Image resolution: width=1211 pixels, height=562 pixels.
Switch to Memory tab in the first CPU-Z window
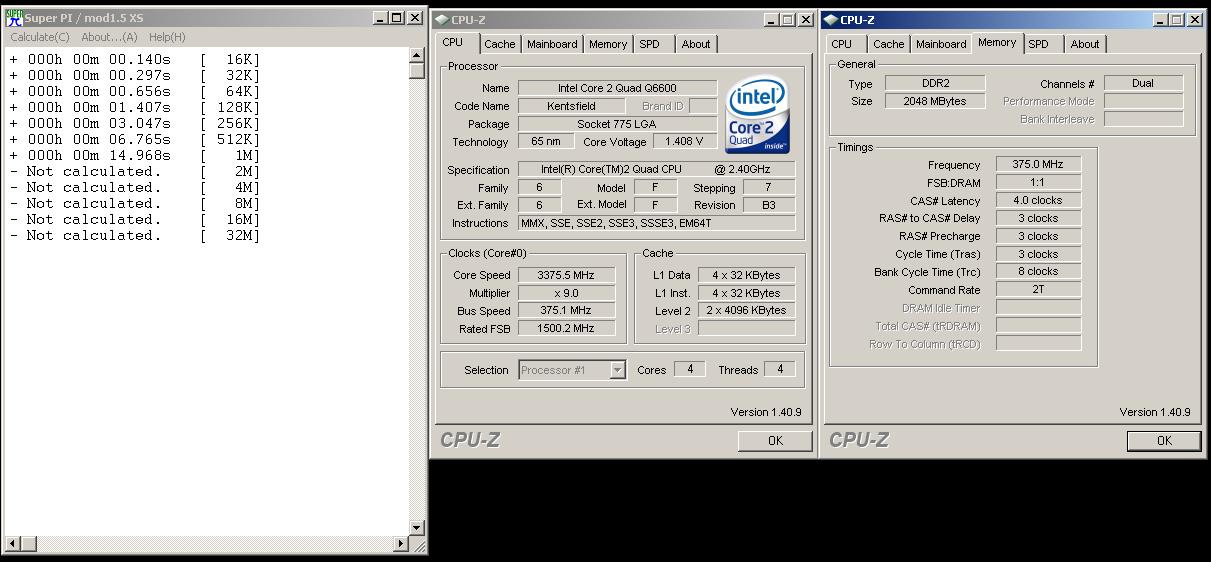tap(607, 44)
